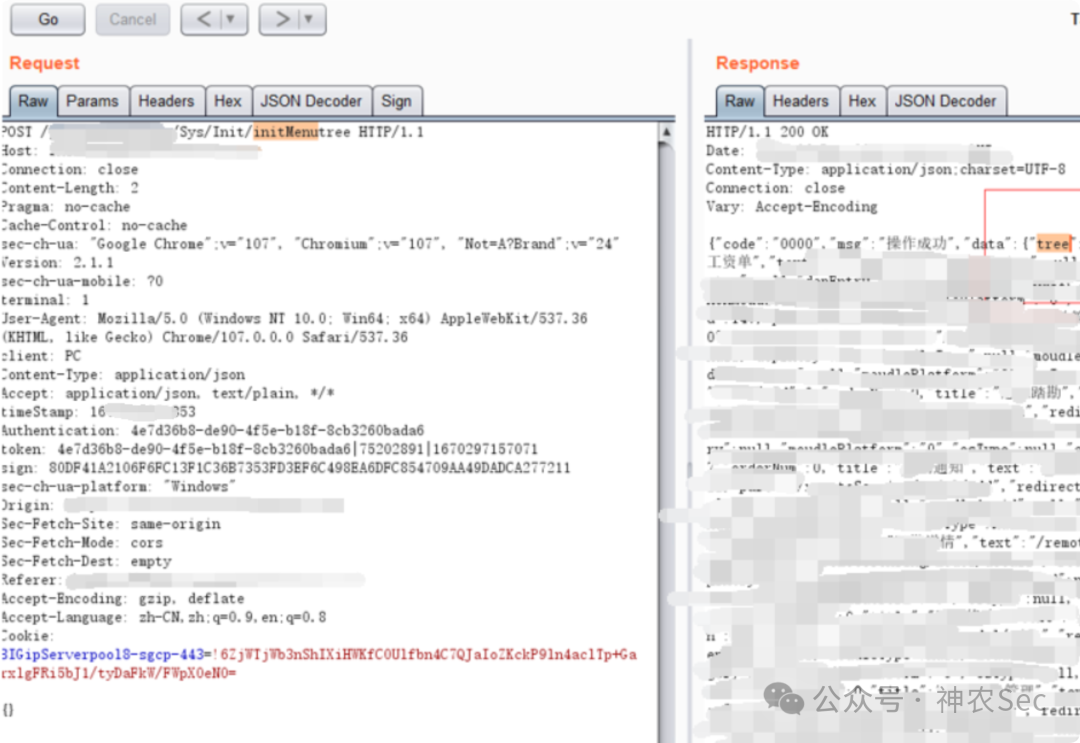Go forward with the right arrow icon
Image resolution: width=1080 pixels, height=743 pixels.
coord(282,19)
